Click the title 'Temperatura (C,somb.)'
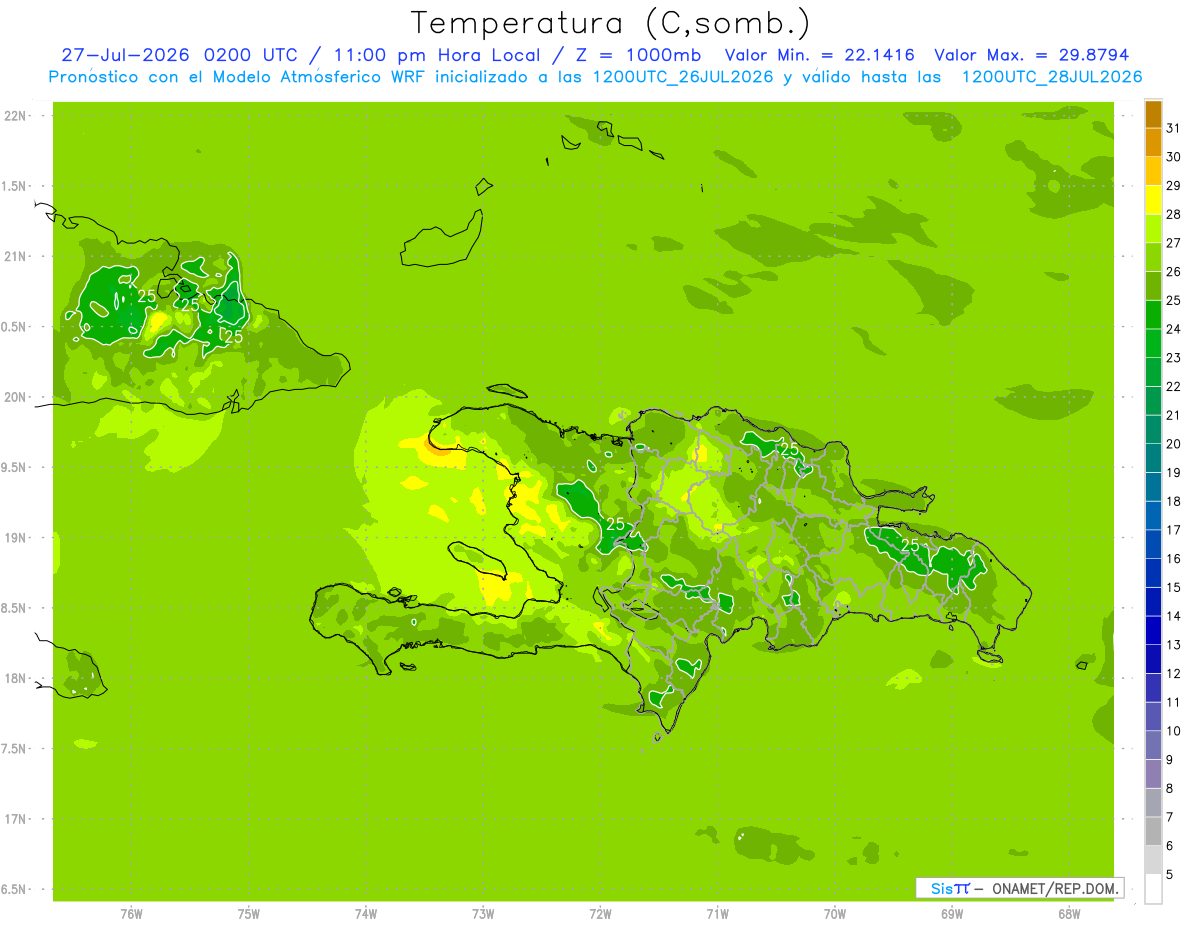This screenshot has width=1200, height=927. click(x=611, y=23)
